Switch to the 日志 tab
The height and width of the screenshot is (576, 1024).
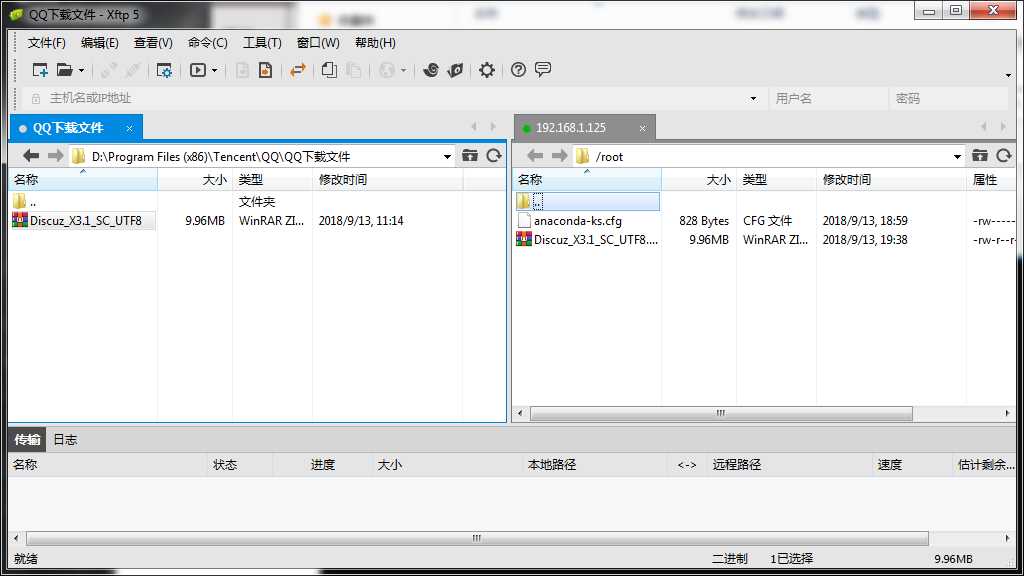click(x=65, y=440)
